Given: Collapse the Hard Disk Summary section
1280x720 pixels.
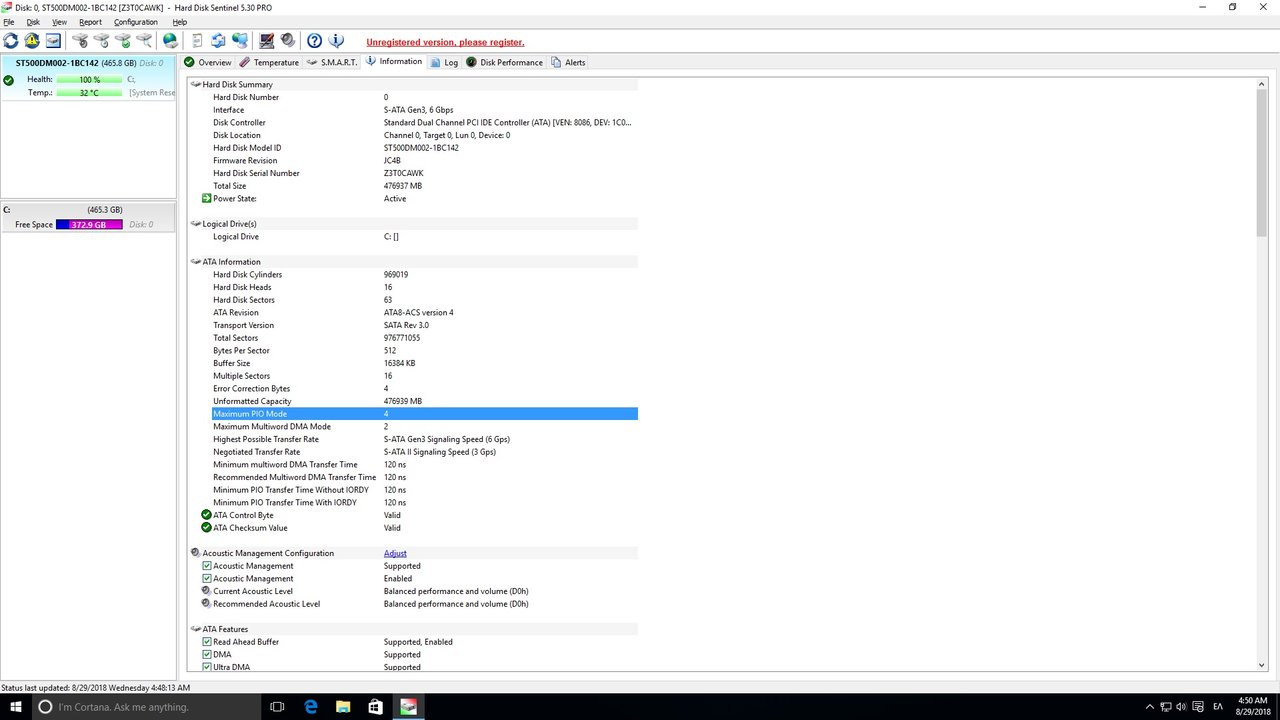Looking at the screenshot, I should click(195, 85).
